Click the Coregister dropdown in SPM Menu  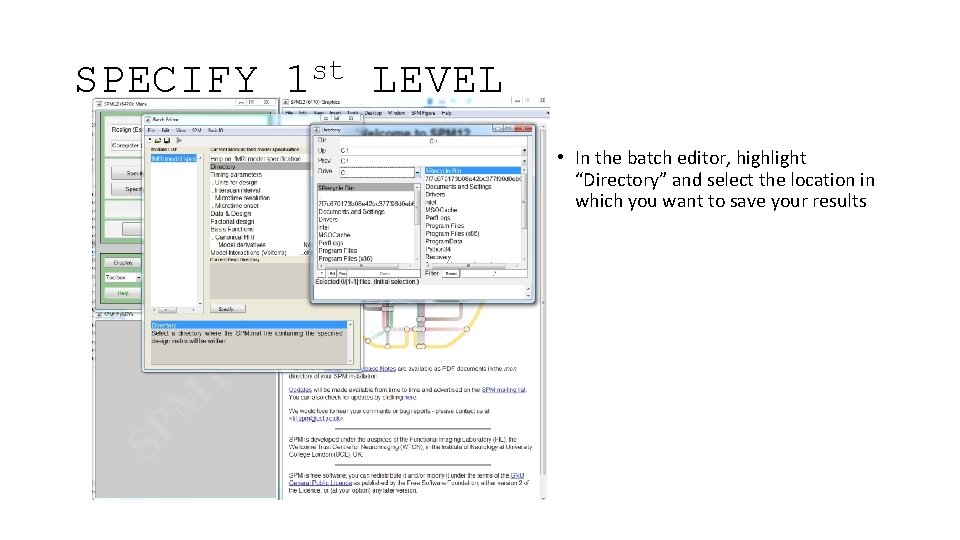coord(126,146)
